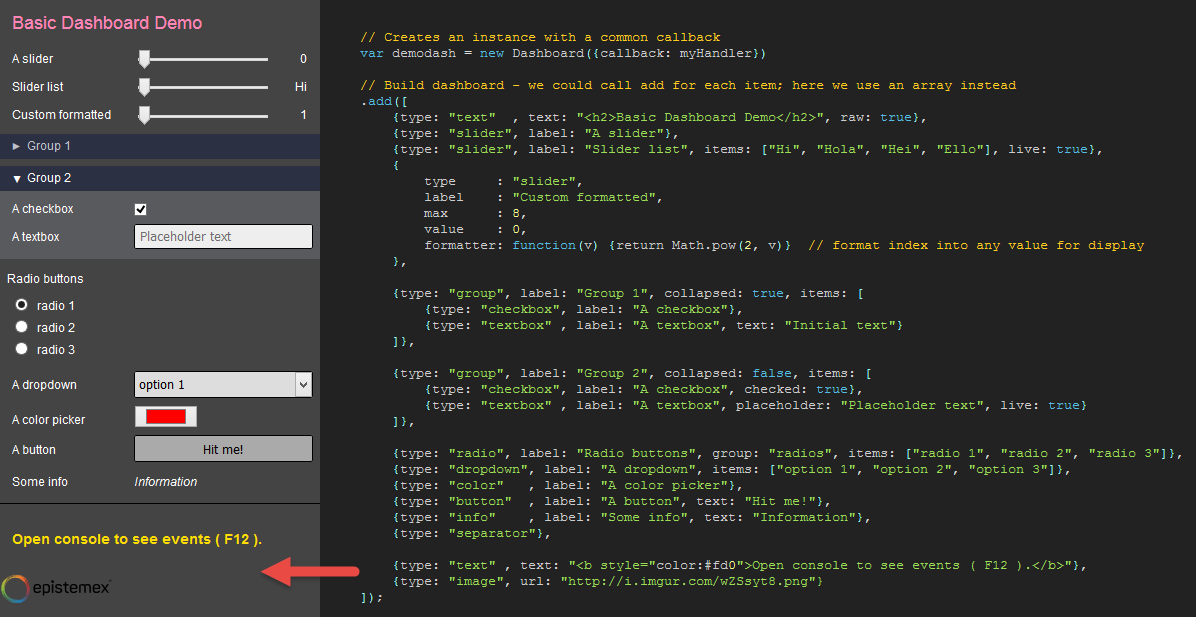Select the radio 2 option
Image resolution: width=1196 pixels, height=617 pixels.
[21, 327]
